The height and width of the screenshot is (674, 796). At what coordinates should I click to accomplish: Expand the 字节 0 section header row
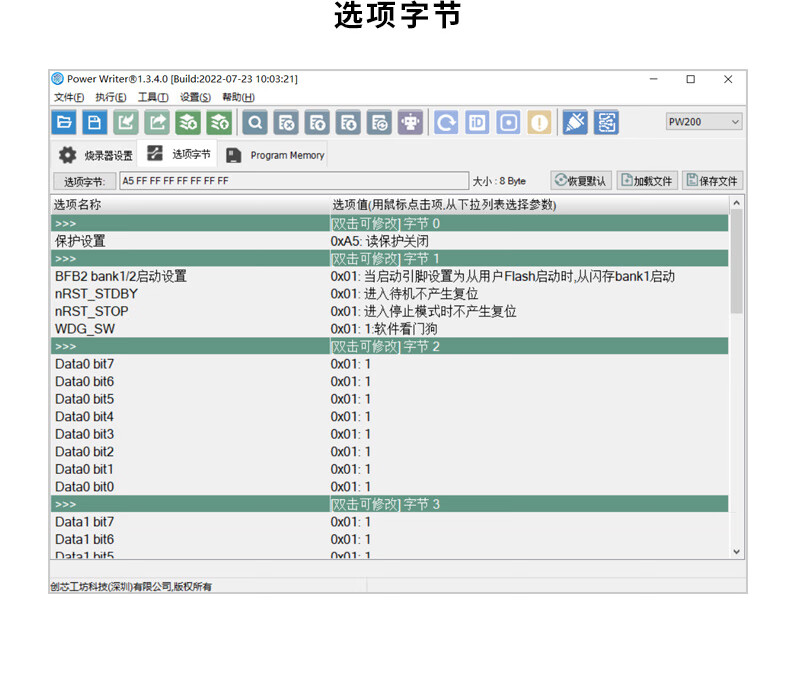pyautogui.click(x=390, y=224)
